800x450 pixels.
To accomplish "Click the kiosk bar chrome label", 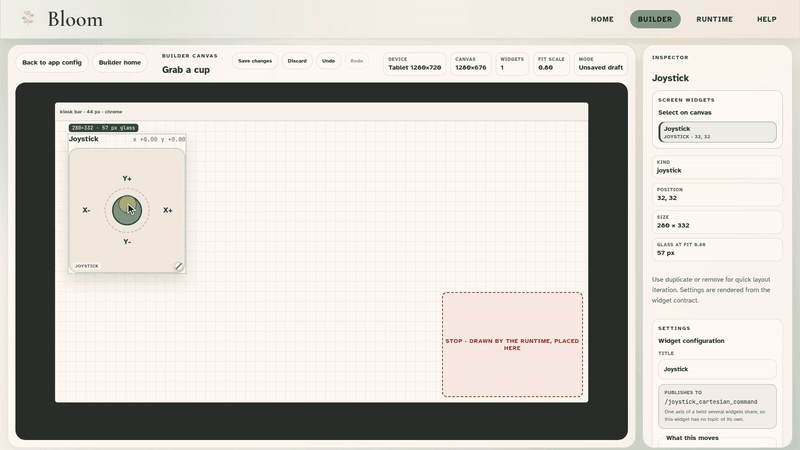I will (x=91, y=112).
